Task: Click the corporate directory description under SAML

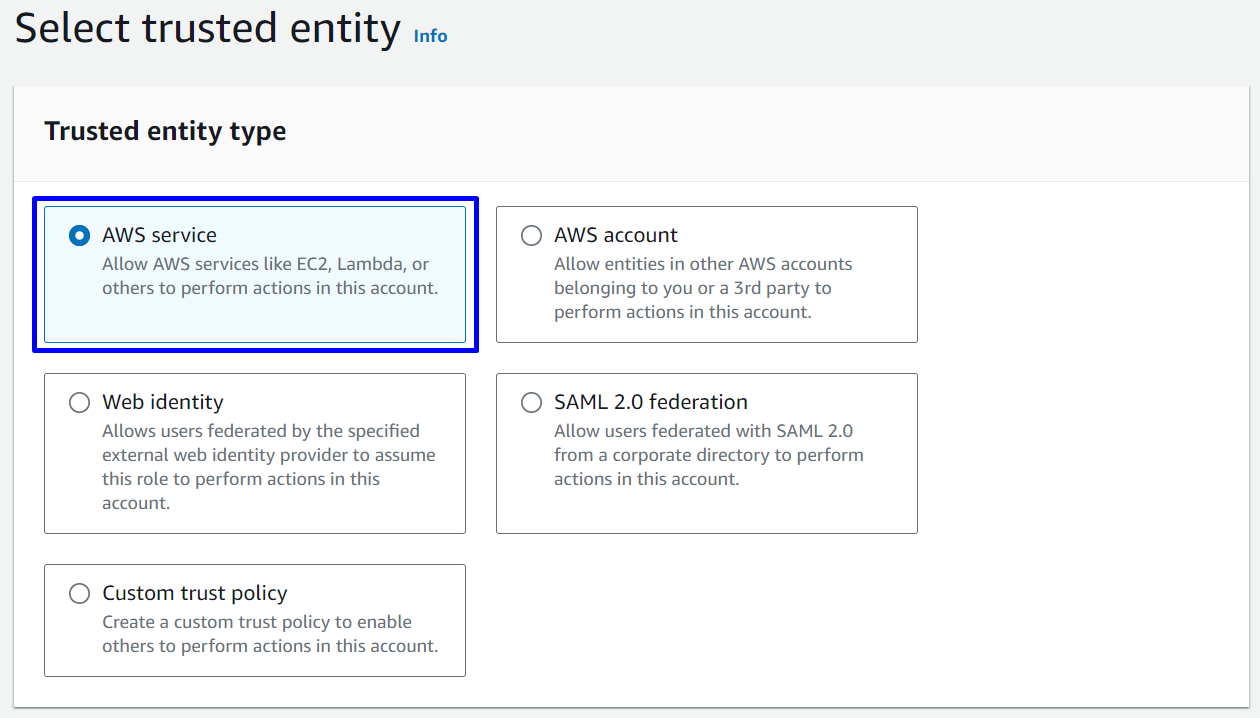Action: (x=708, y=455)
